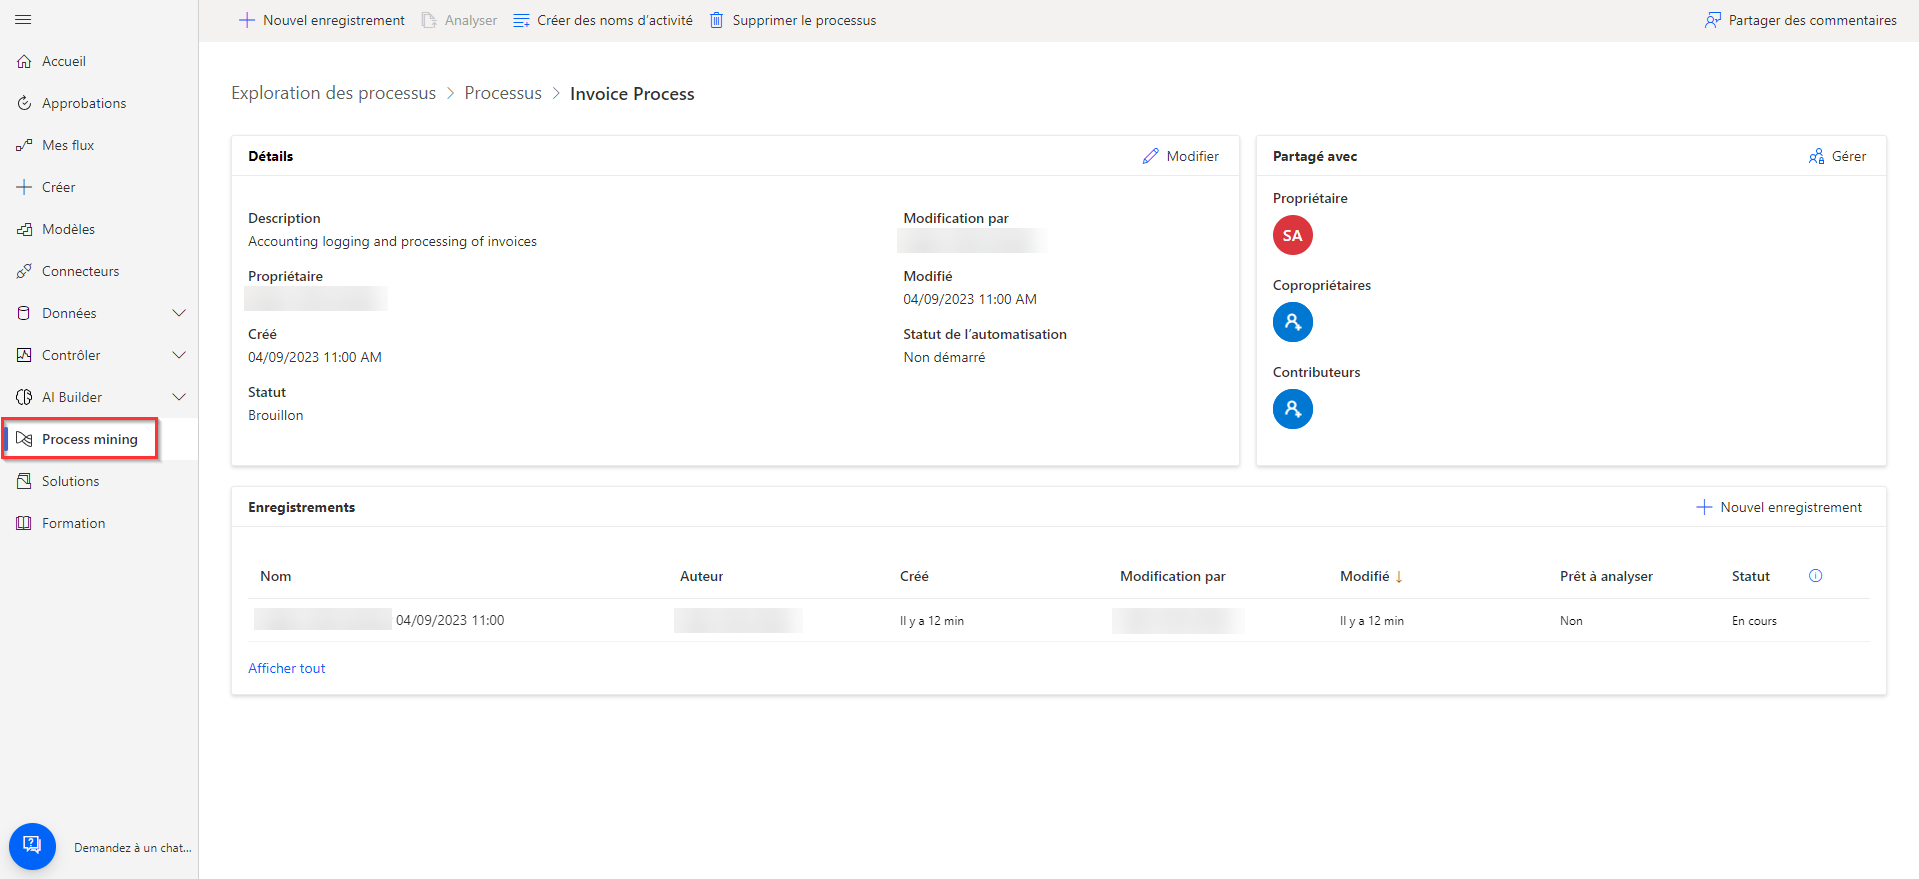Expand the Contrôler sidebar section
The width and height of the screenshot is (1919, 879).
click(x=179, y=355)
